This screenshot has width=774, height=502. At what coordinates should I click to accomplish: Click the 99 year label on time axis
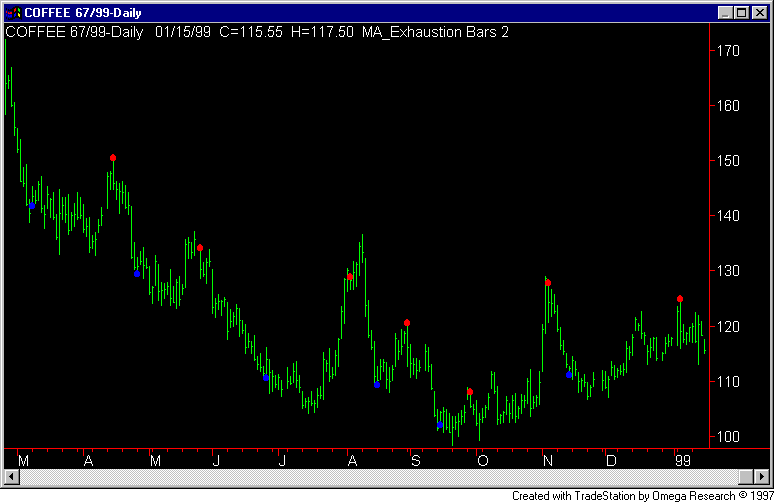(x=683, y=461)
